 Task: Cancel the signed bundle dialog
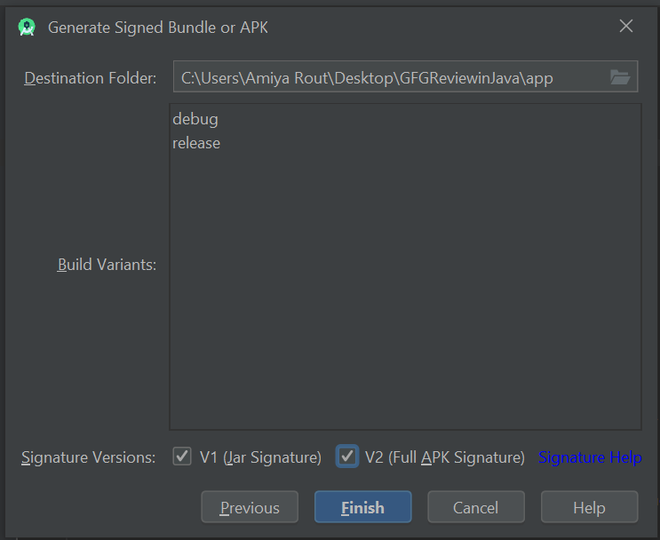476,507
